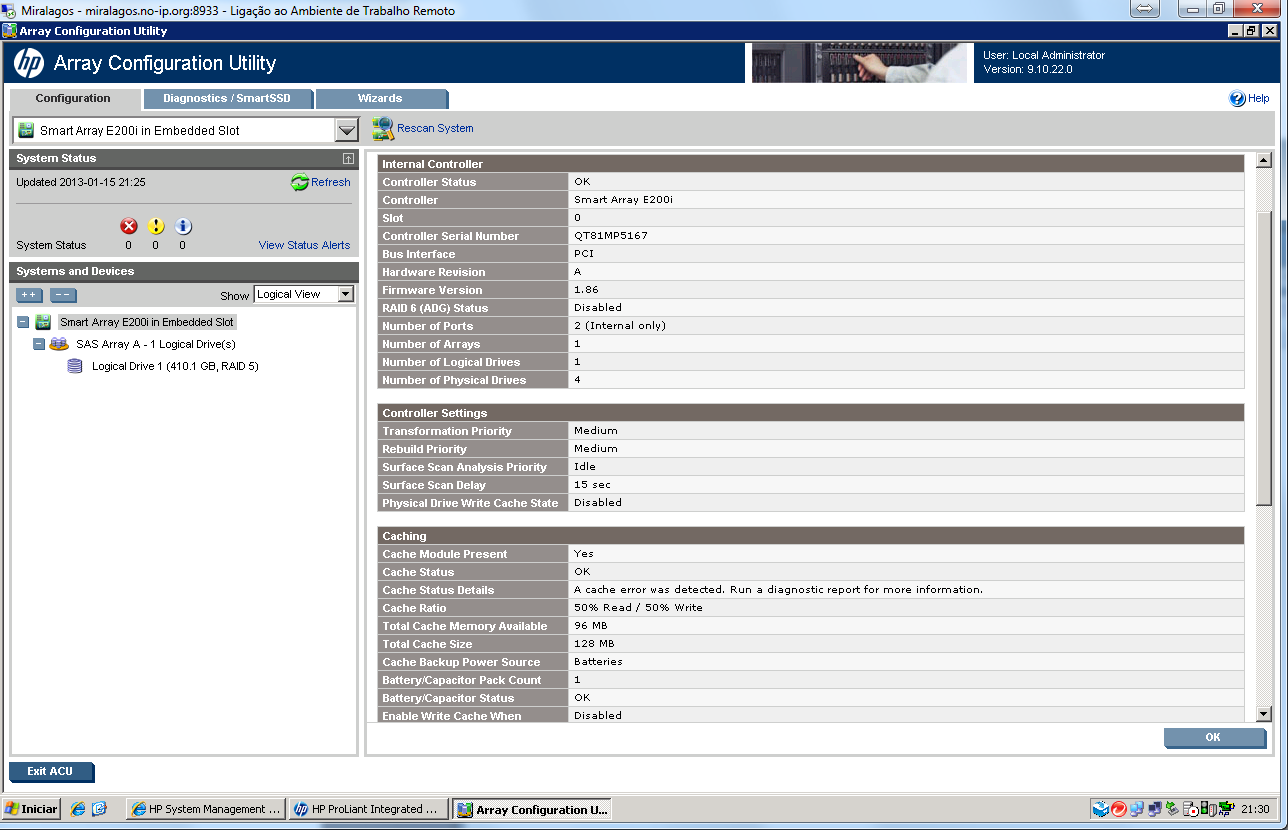Viewport: 1288px width, 830px height.
Task: Click the Number of Ports value
Action: click(620, 326)
